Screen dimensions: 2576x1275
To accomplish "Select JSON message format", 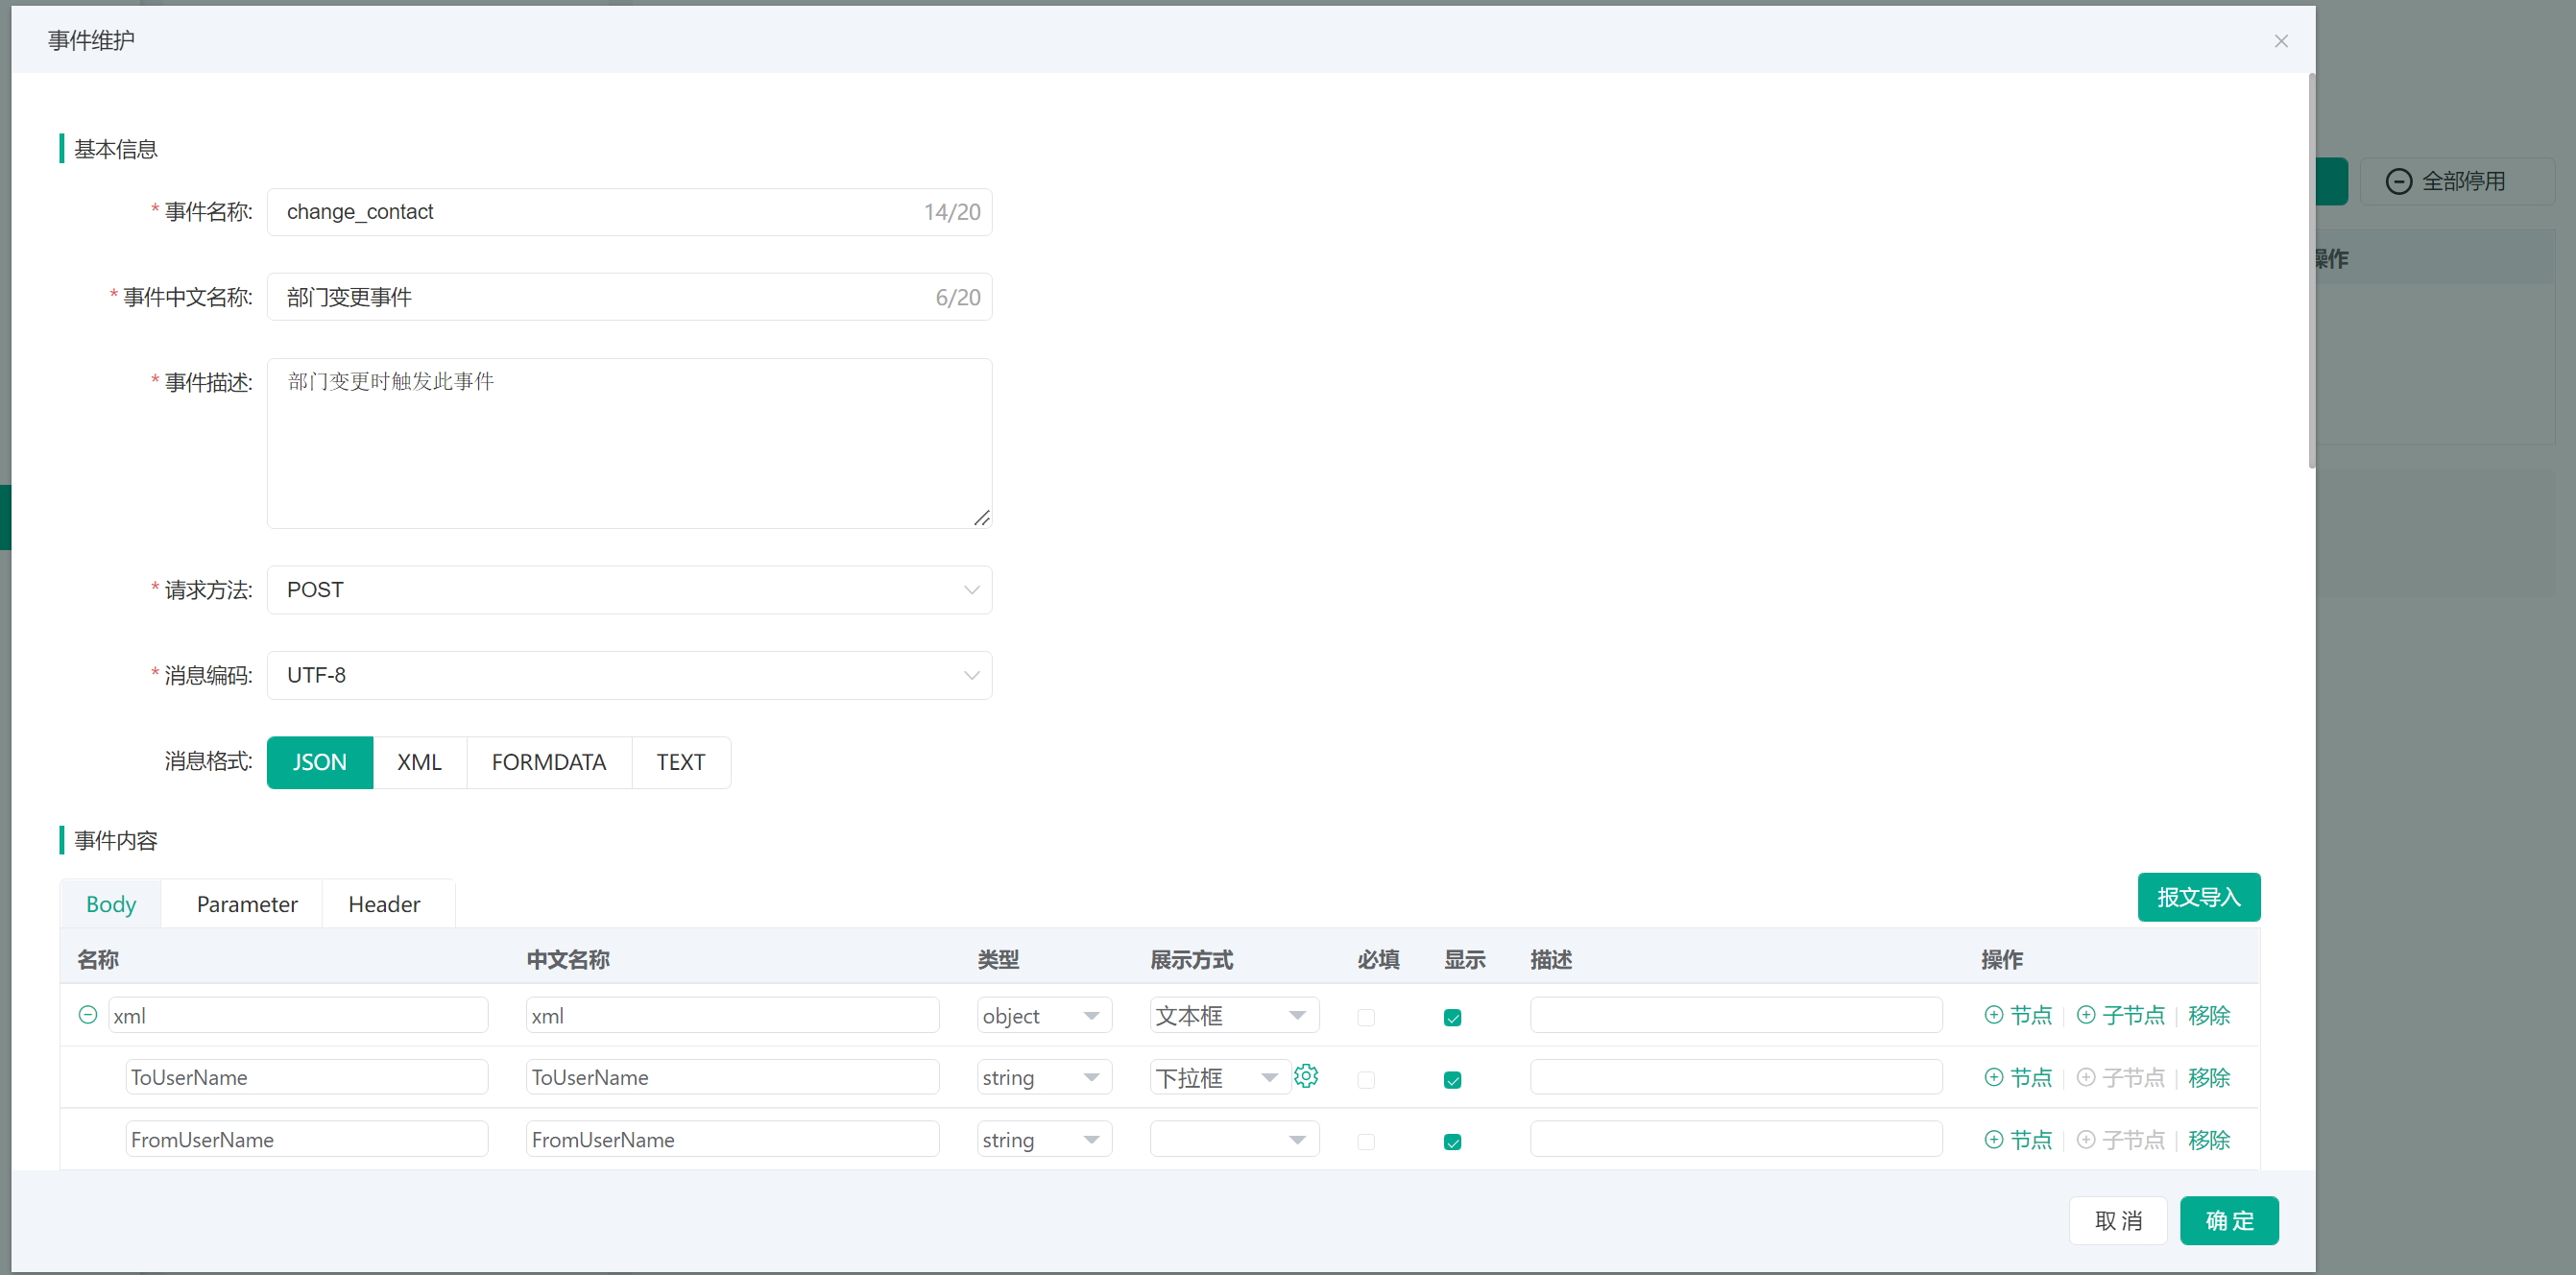I will pyautogui.click(x=320, y=762).
